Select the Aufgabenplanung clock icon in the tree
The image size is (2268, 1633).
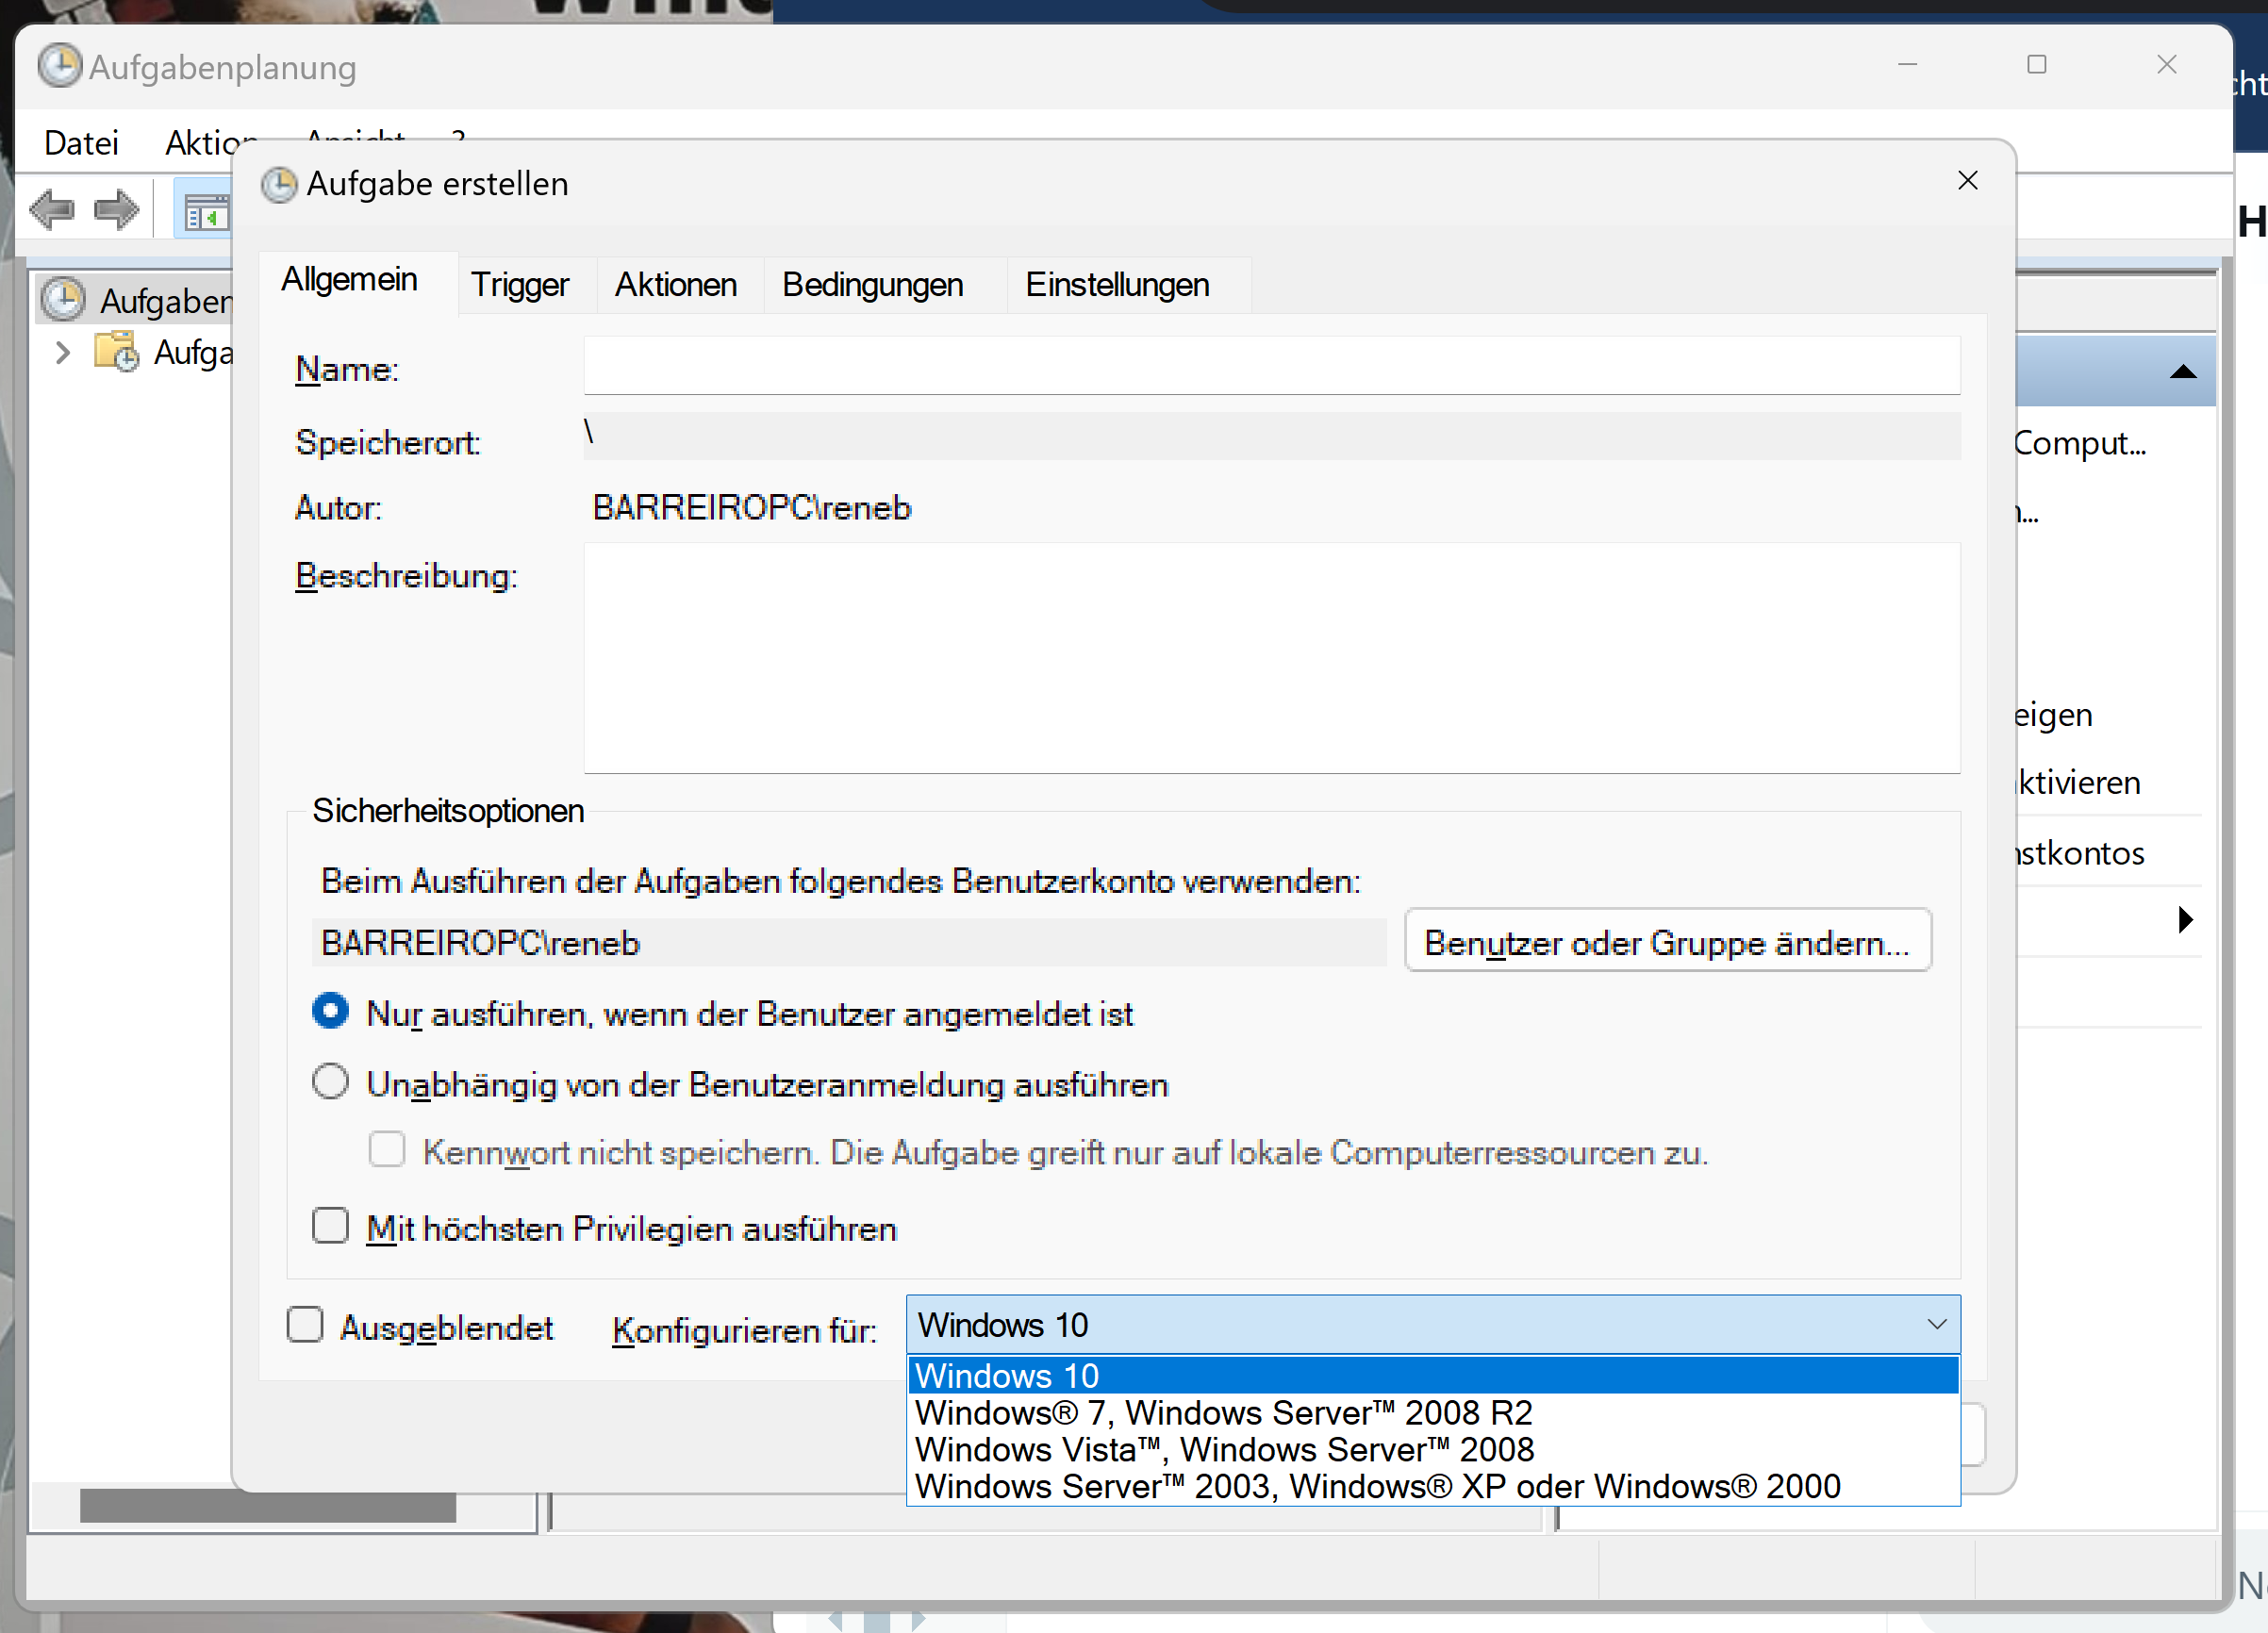click(64, 300)
